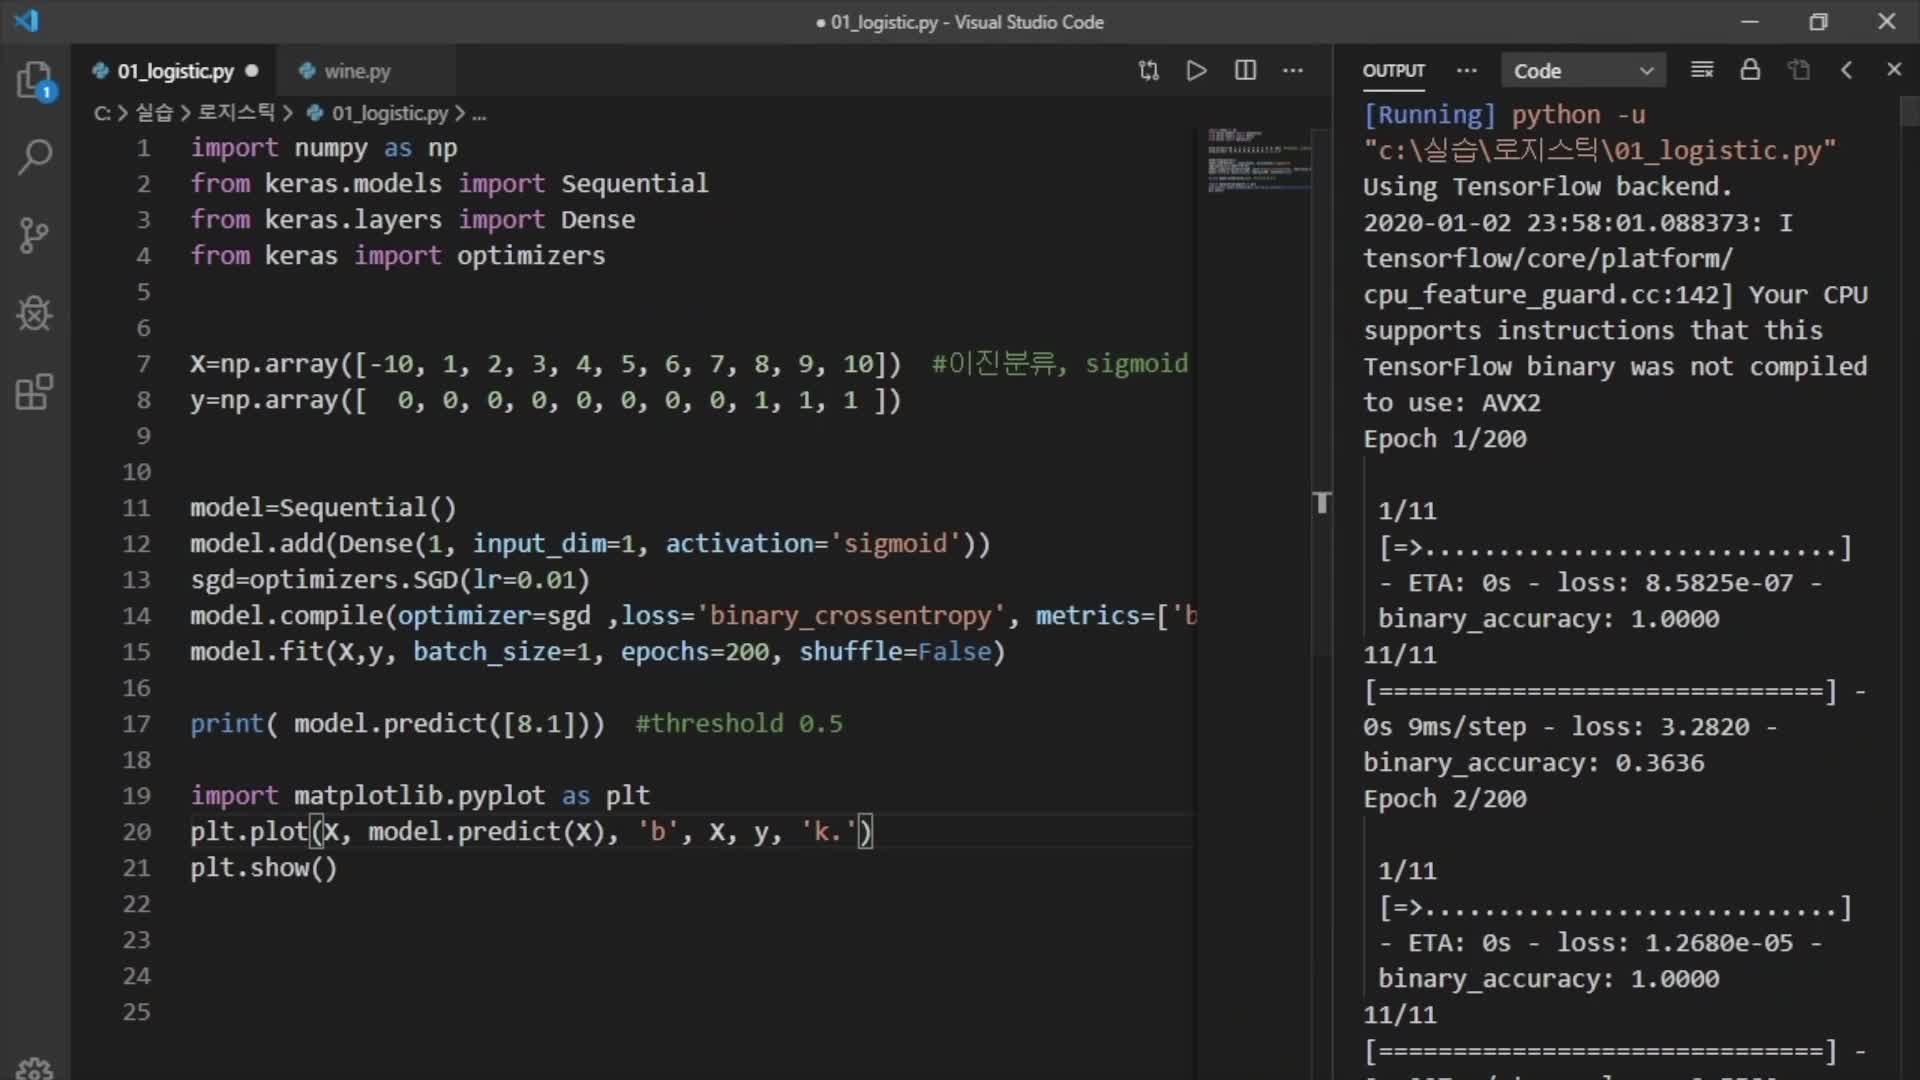The image size is (1920, 1080).
Task: Click 'plt.show()' on line 21
Action: click(264, 868)
